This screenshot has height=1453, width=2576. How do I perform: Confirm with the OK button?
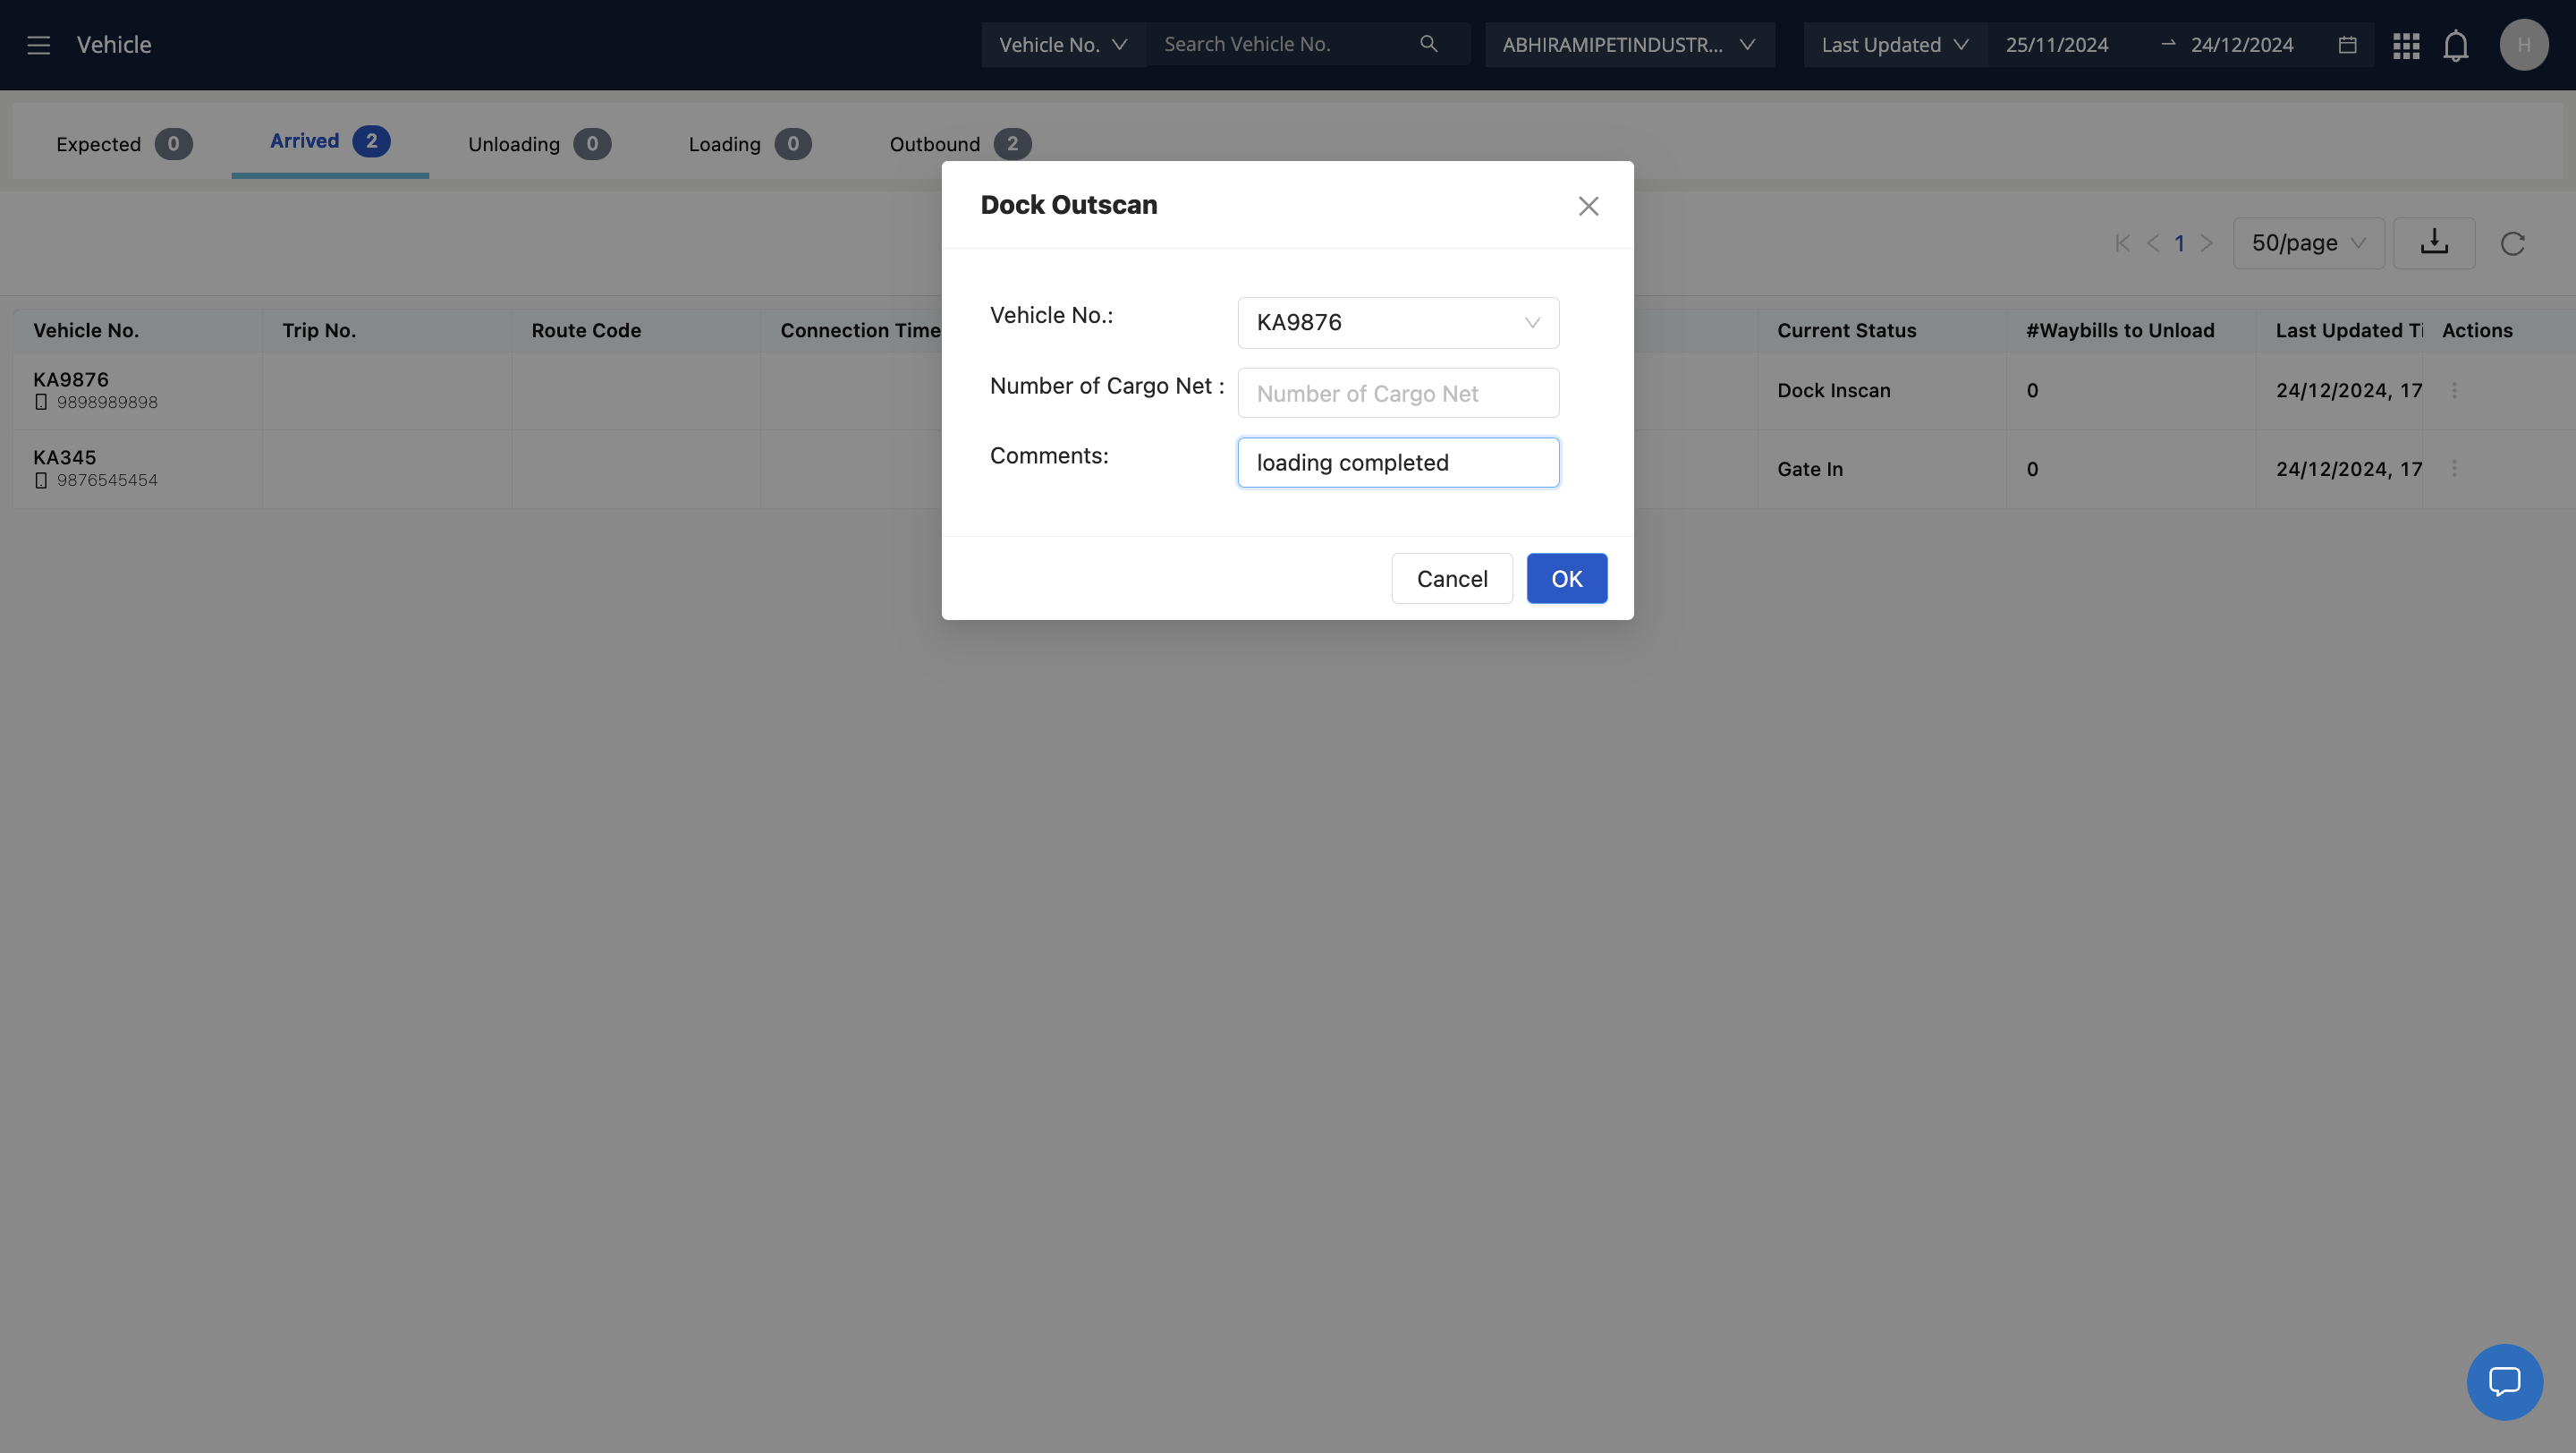tap(1566, 578)
